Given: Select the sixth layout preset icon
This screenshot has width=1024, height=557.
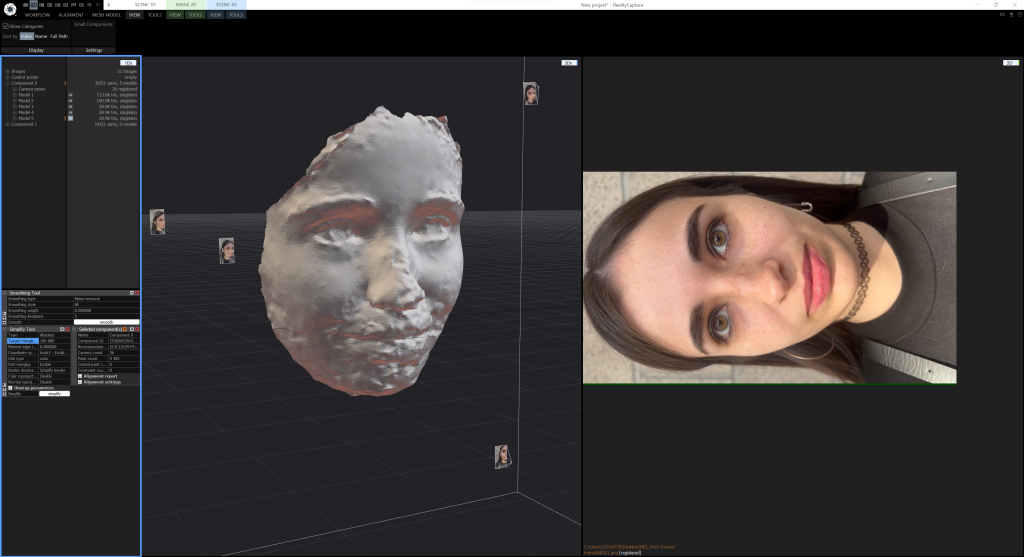Looking at the screenshot, I should coord(65,5).
